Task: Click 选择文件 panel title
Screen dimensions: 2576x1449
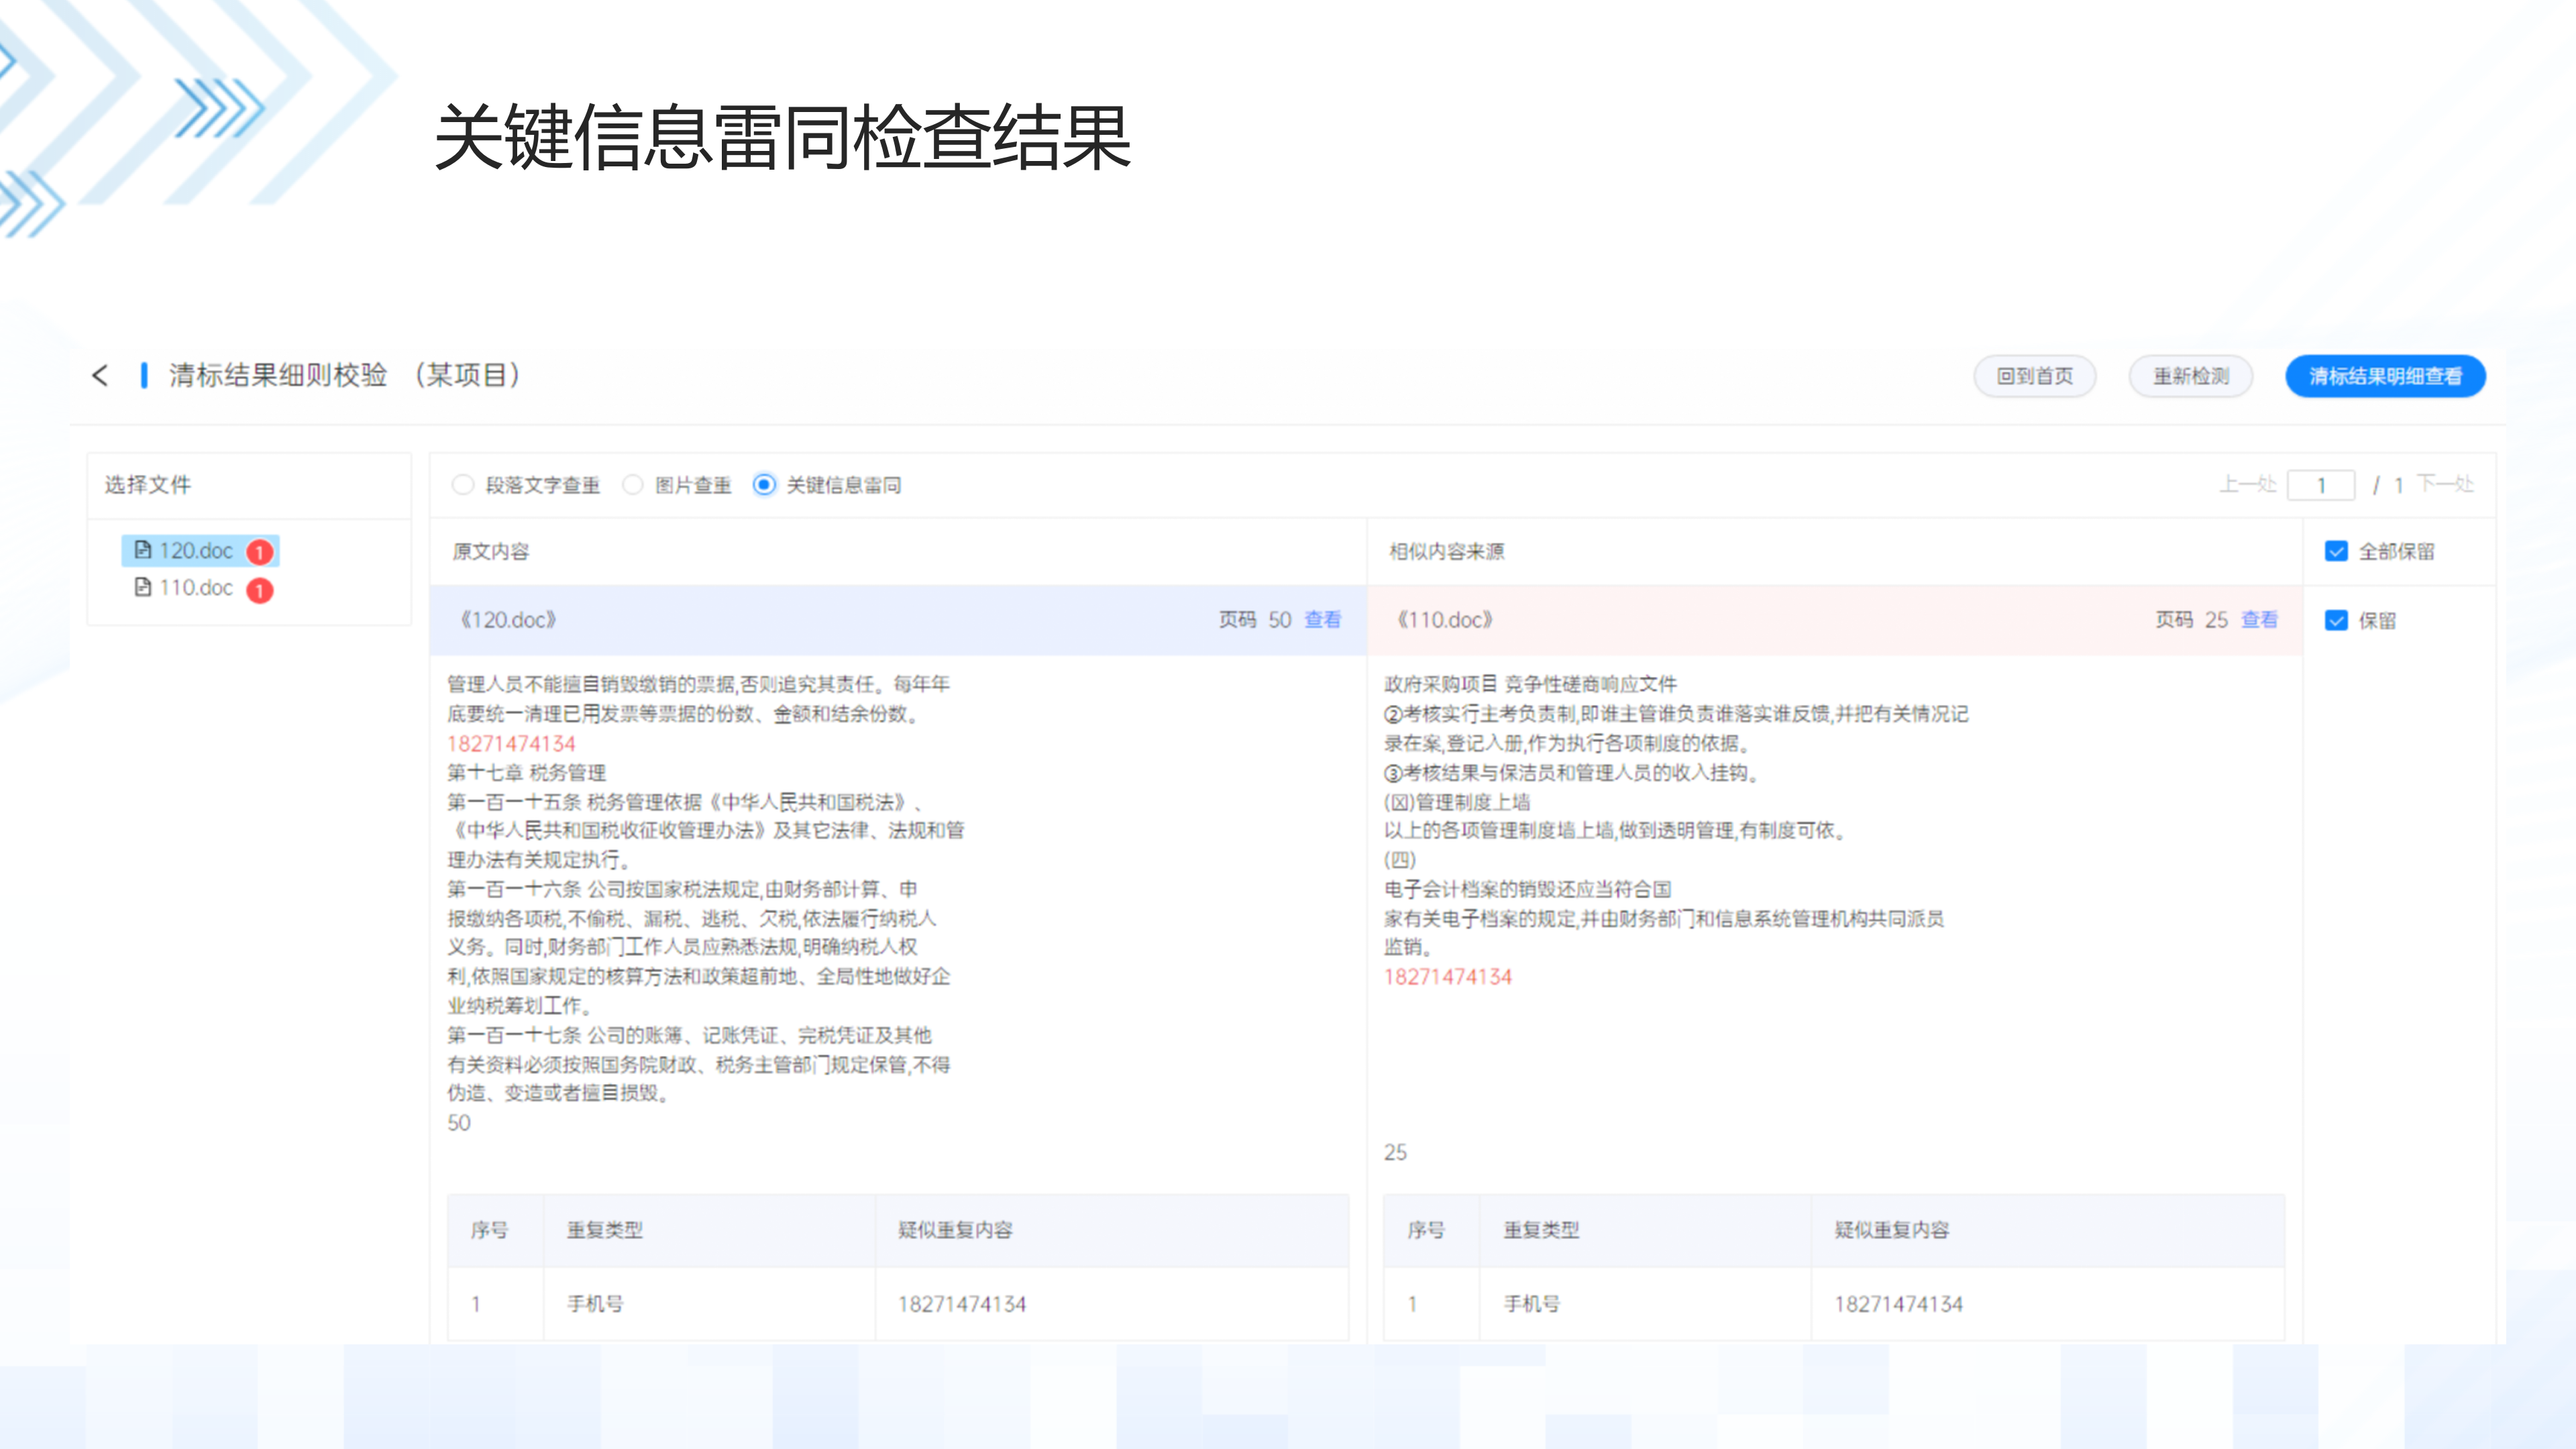Action: pyautogui.click(x=148, y=485)
